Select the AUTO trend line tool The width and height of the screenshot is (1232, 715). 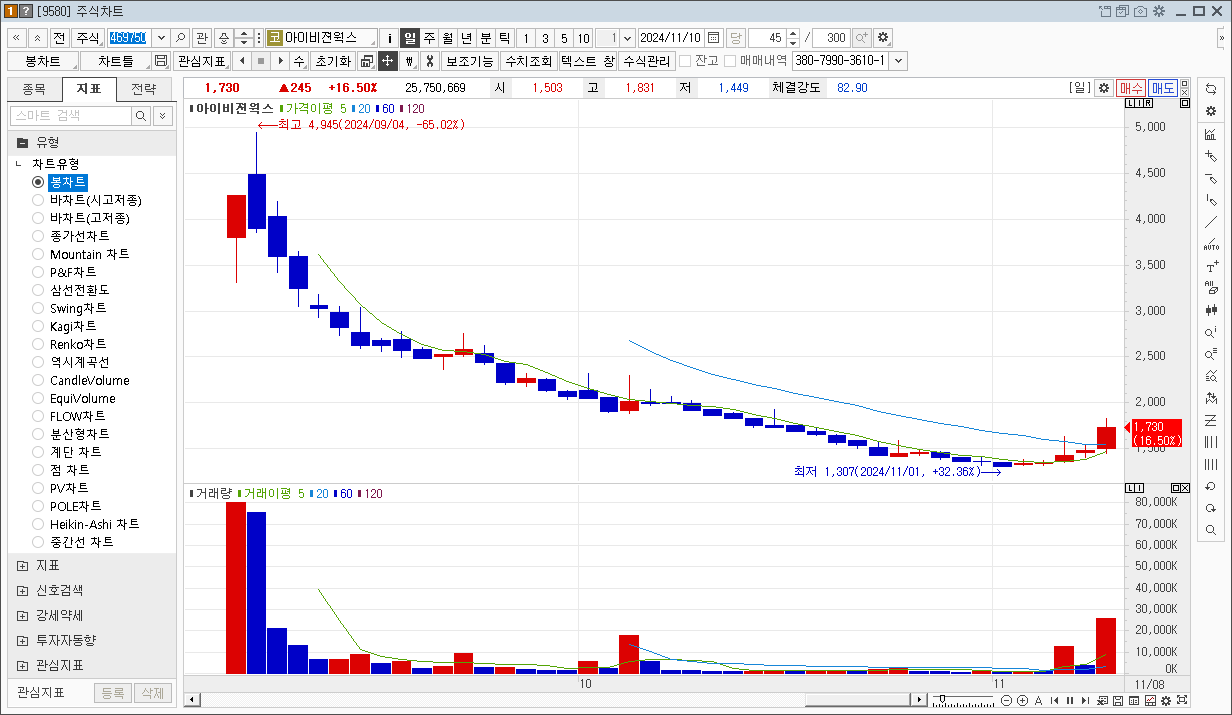pyautogui.click(x=1211, y=245)
